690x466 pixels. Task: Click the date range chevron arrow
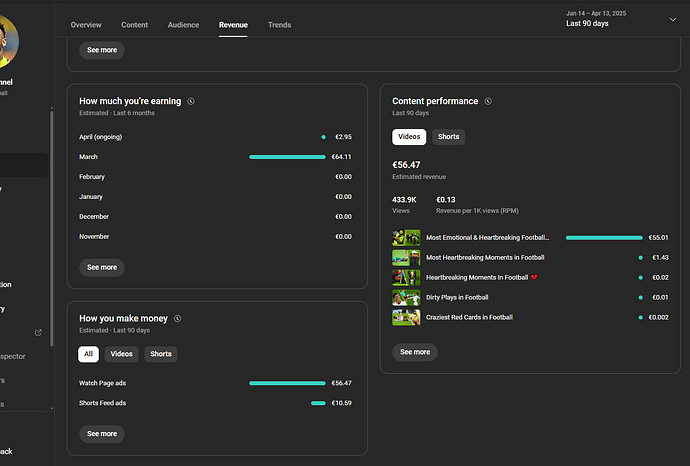[673, 19]
